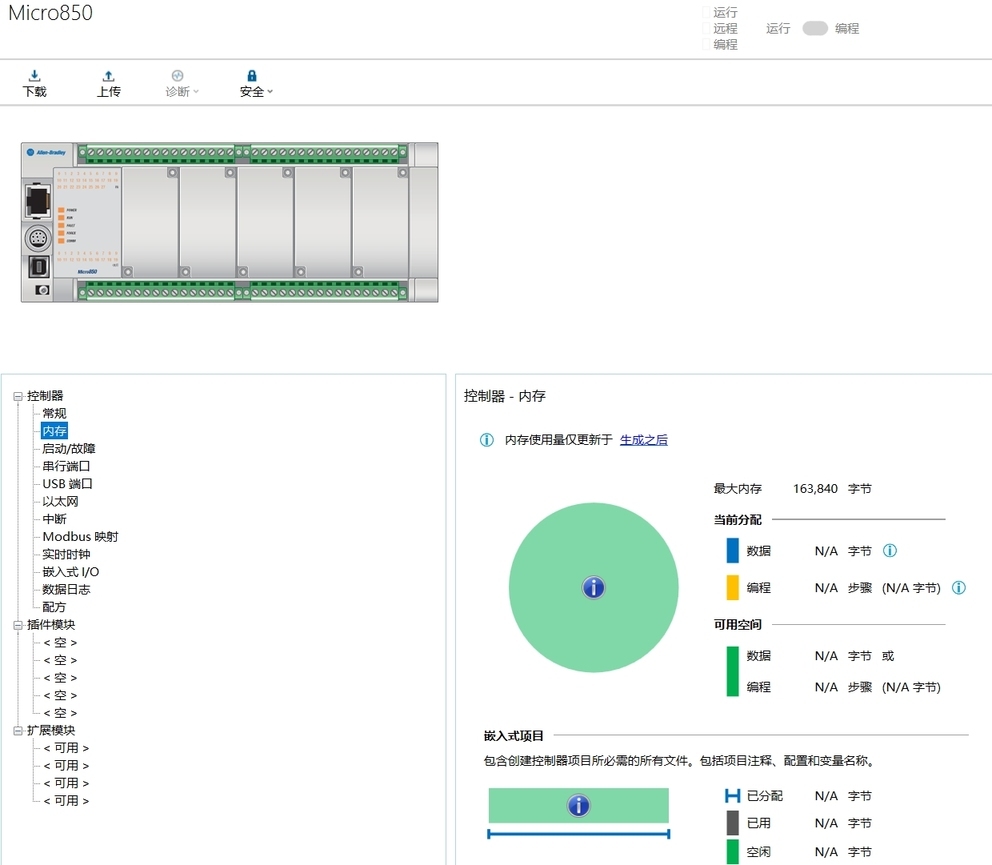Select USB 端口 in the tree
The image size is (992, 865).
click(x=68, y=484)
